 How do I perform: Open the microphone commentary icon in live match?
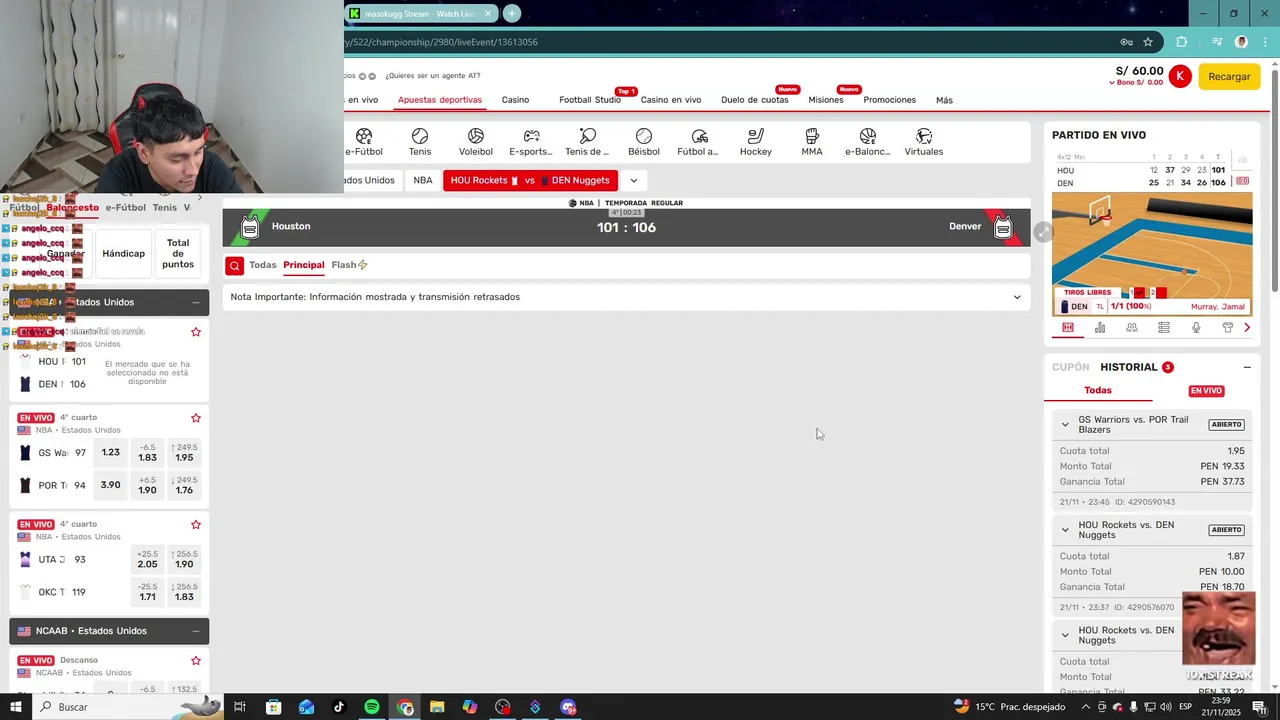(1196, 327)
